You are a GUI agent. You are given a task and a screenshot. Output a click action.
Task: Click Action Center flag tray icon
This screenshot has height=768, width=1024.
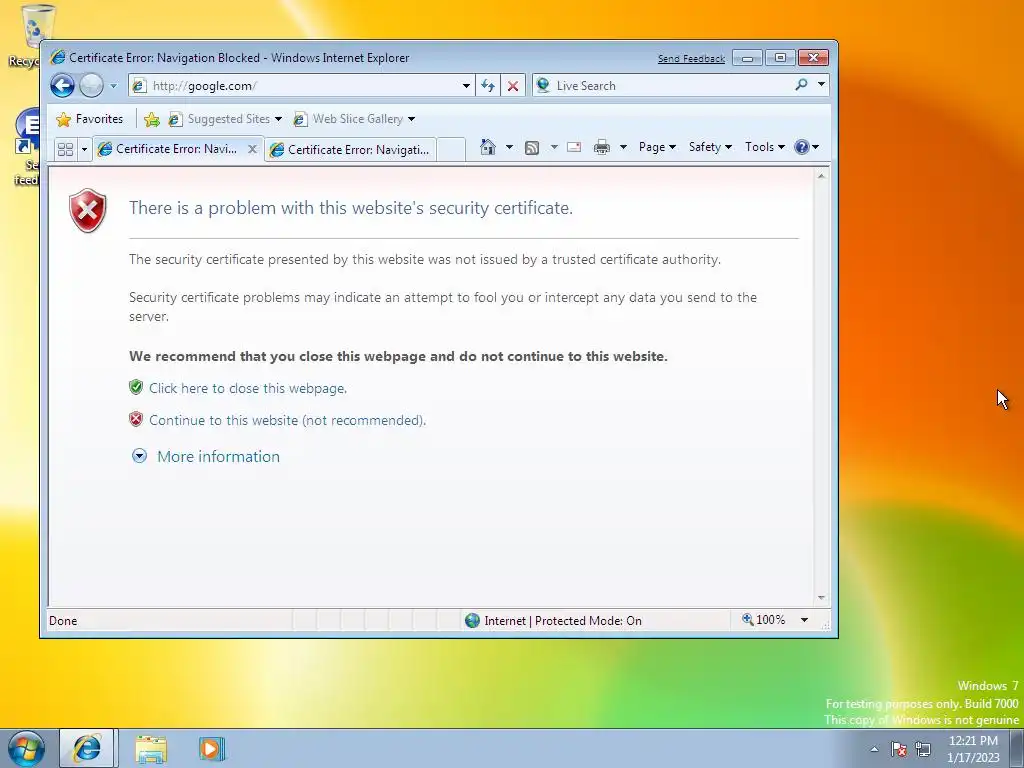(899, 749)
